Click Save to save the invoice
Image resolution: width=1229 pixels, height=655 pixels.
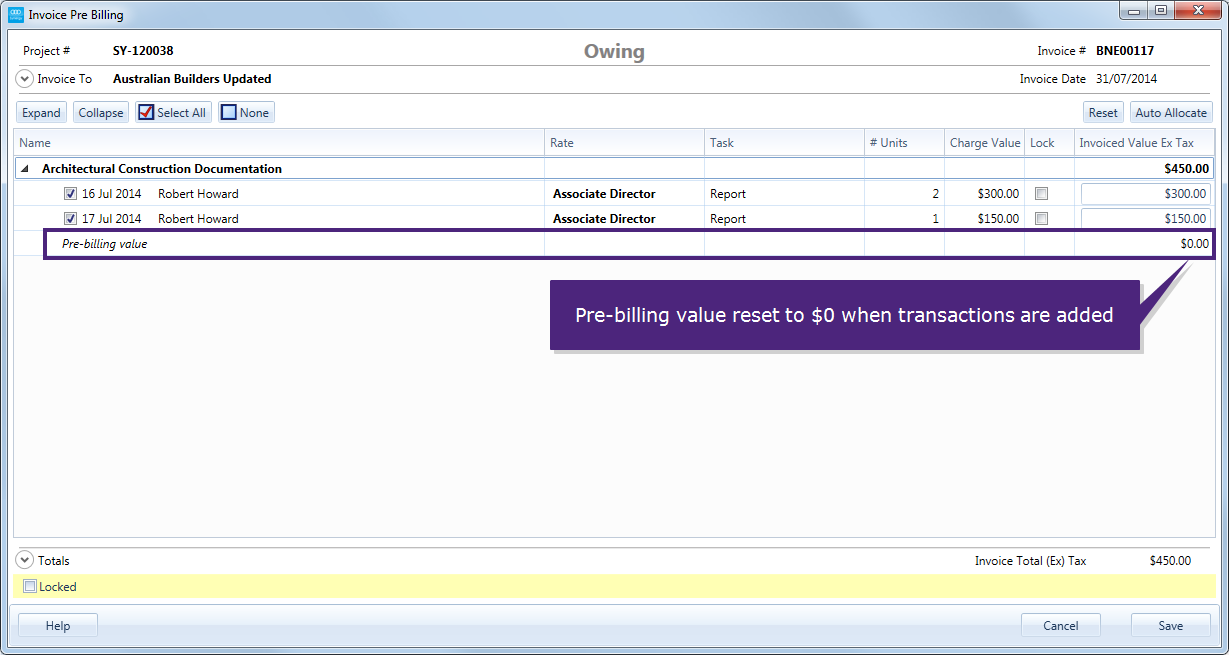tap(1170, 624)
